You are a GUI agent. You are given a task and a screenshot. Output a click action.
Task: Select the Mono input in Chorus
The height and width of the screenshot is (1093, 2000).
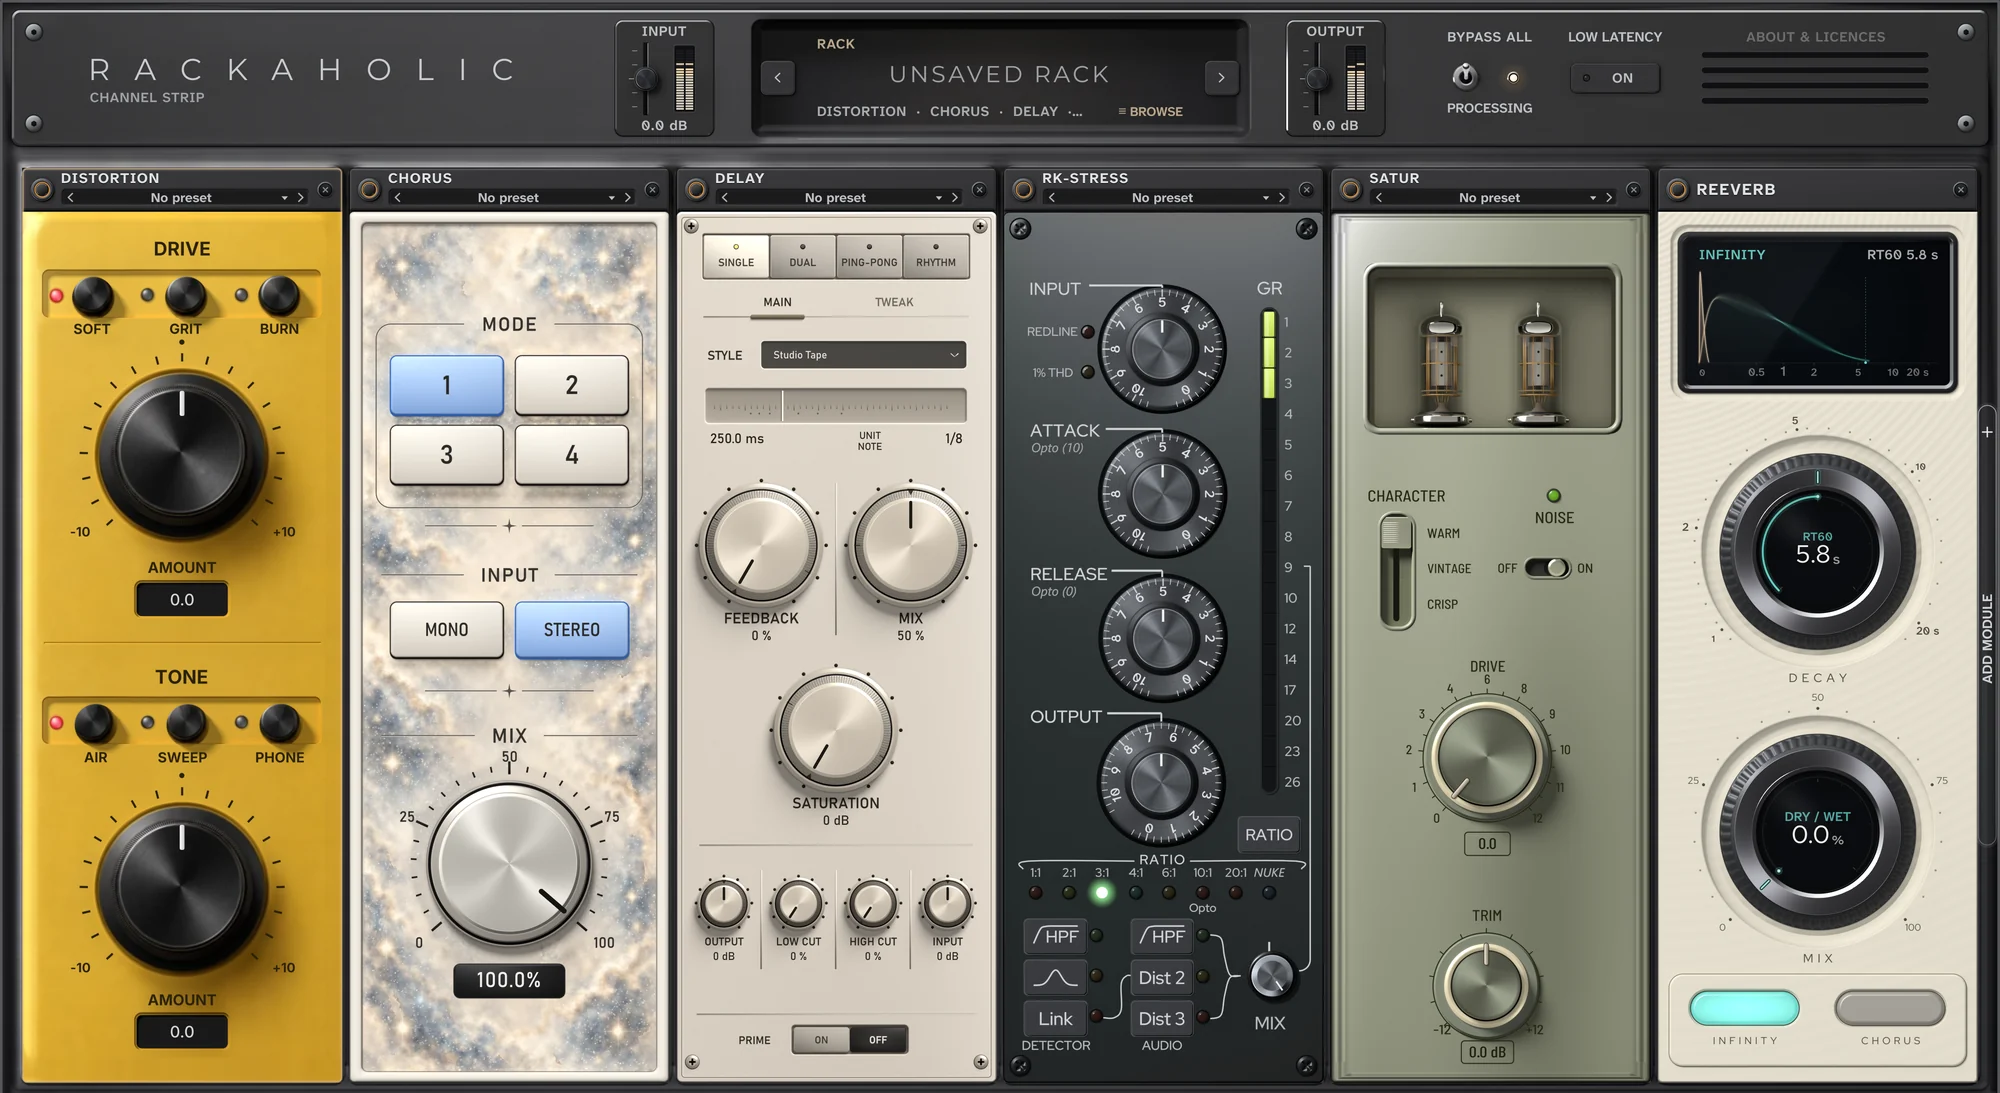click(x=446, y=630)
